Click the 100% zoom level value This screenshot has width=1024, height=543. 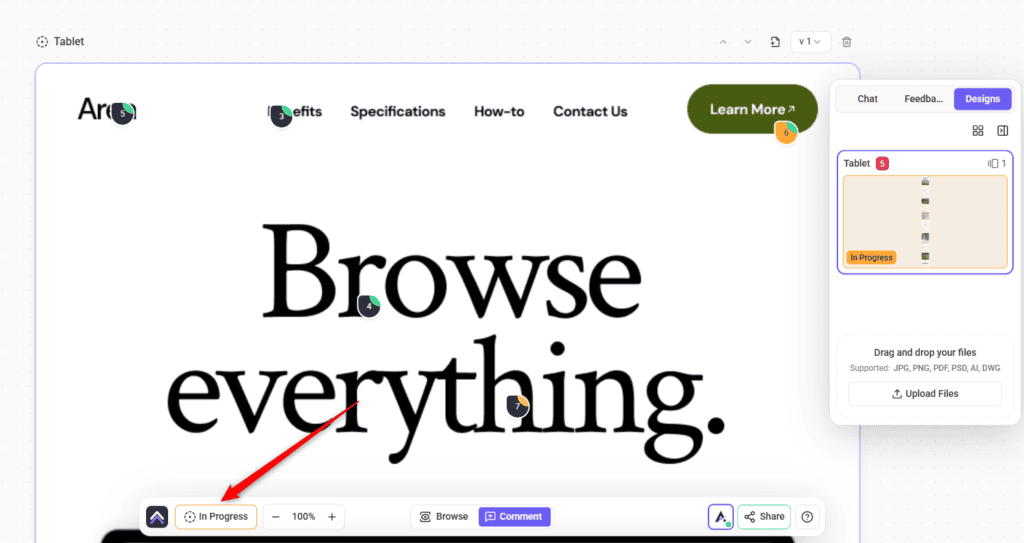pos(304,517)
